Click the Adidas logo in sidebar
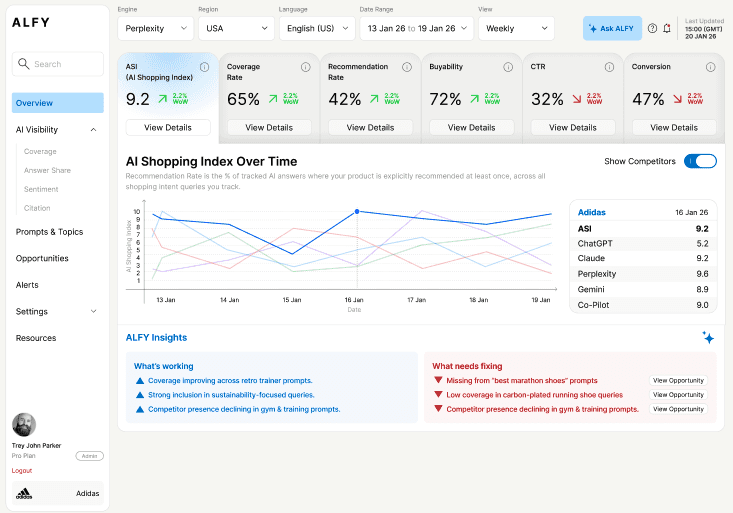 [x=24, y=493]
